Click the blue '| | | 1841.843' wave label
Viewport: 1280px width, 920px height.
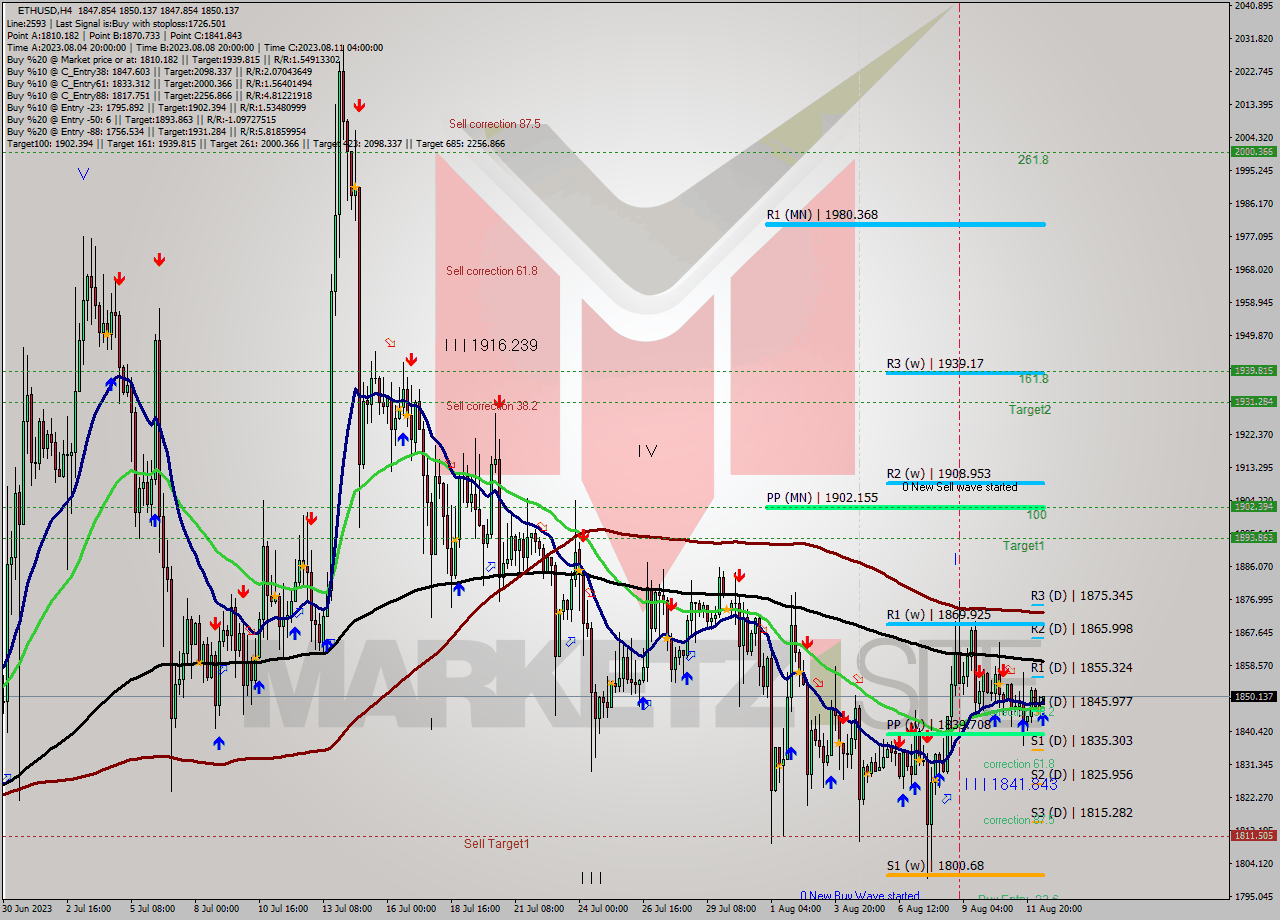pos(1011,784)
